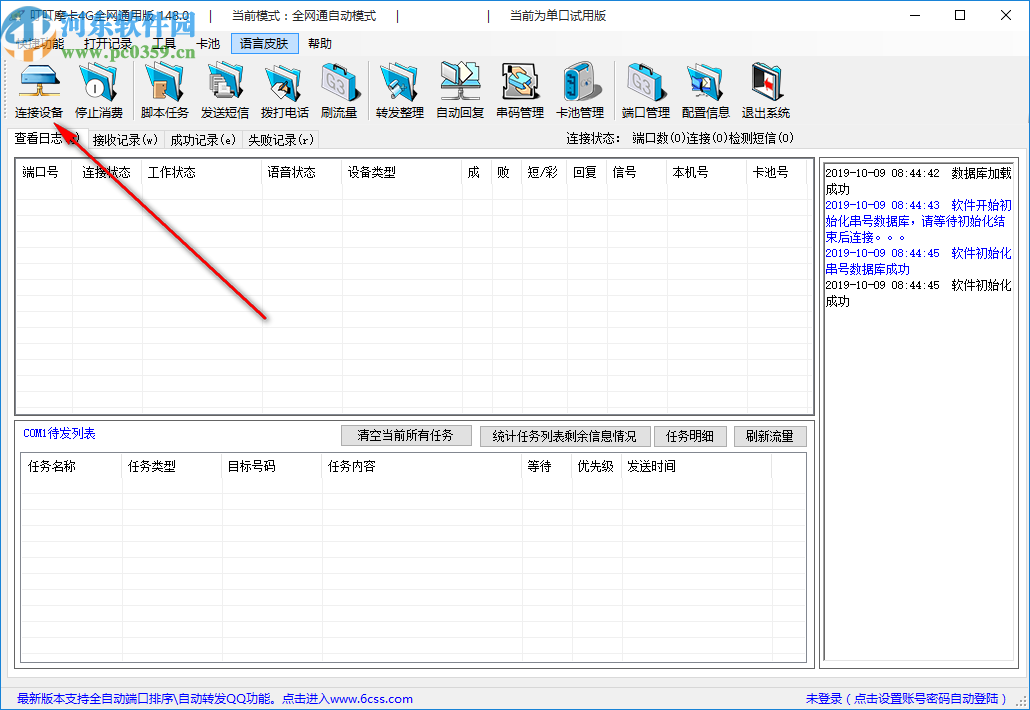Viewport: 1030px width, 710px height.
Task: Switch to the 查看日志 tab
Action: [47, 139]
